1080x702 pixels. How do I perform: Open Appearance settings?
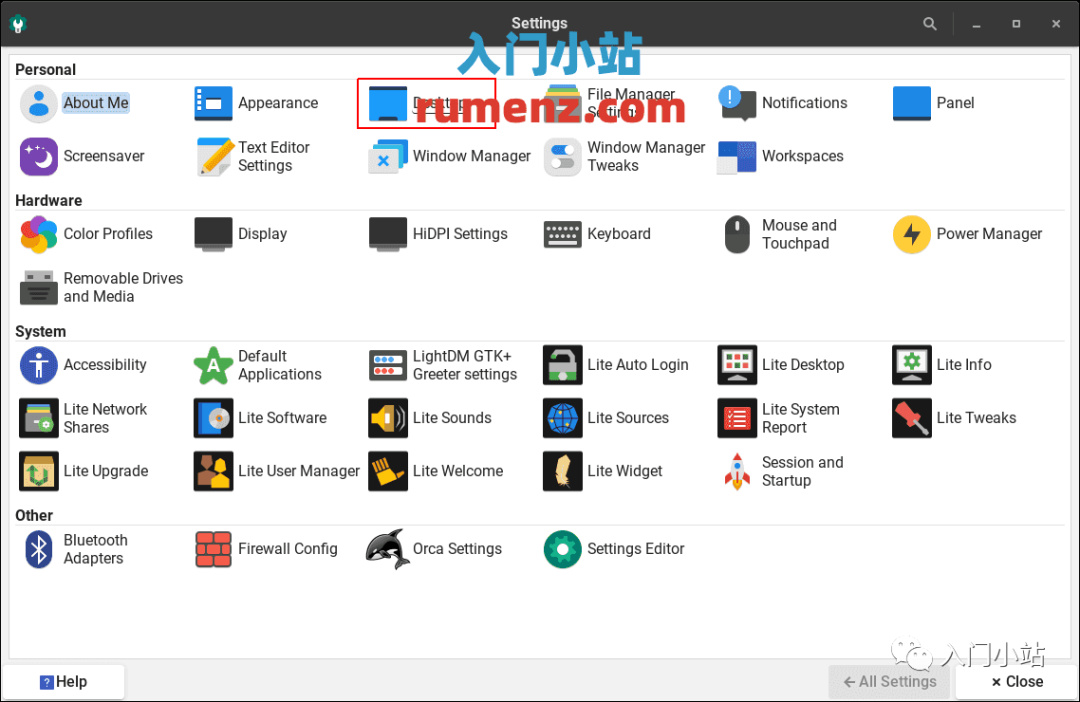coord(256,103)
